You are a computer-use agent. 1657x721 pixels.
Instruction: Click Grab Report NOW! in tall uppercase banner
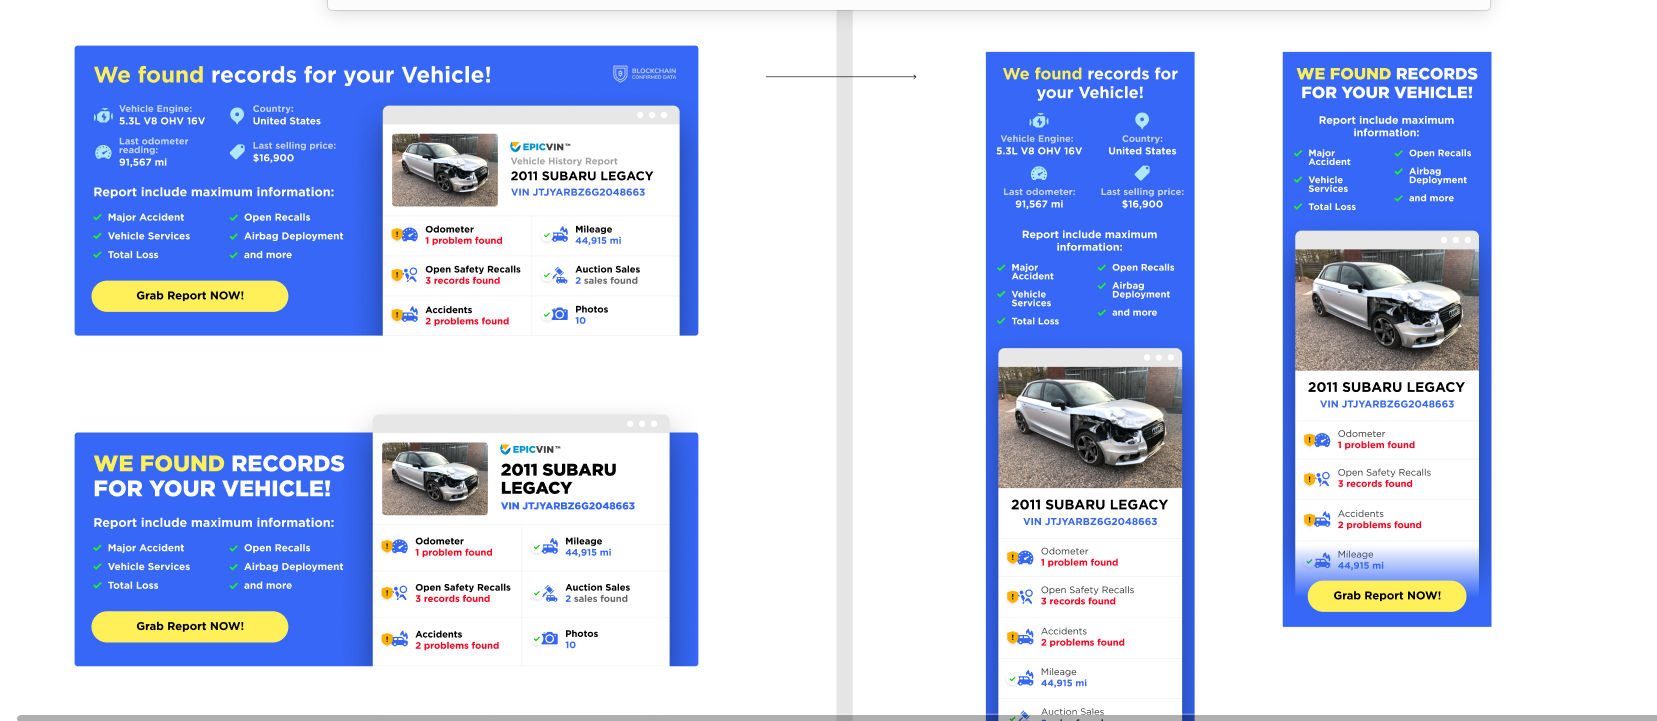1387,596
